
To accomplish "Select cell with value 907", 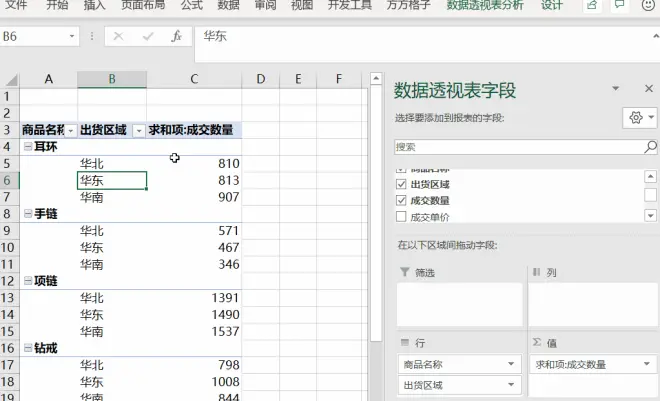I will click(194, 197).
